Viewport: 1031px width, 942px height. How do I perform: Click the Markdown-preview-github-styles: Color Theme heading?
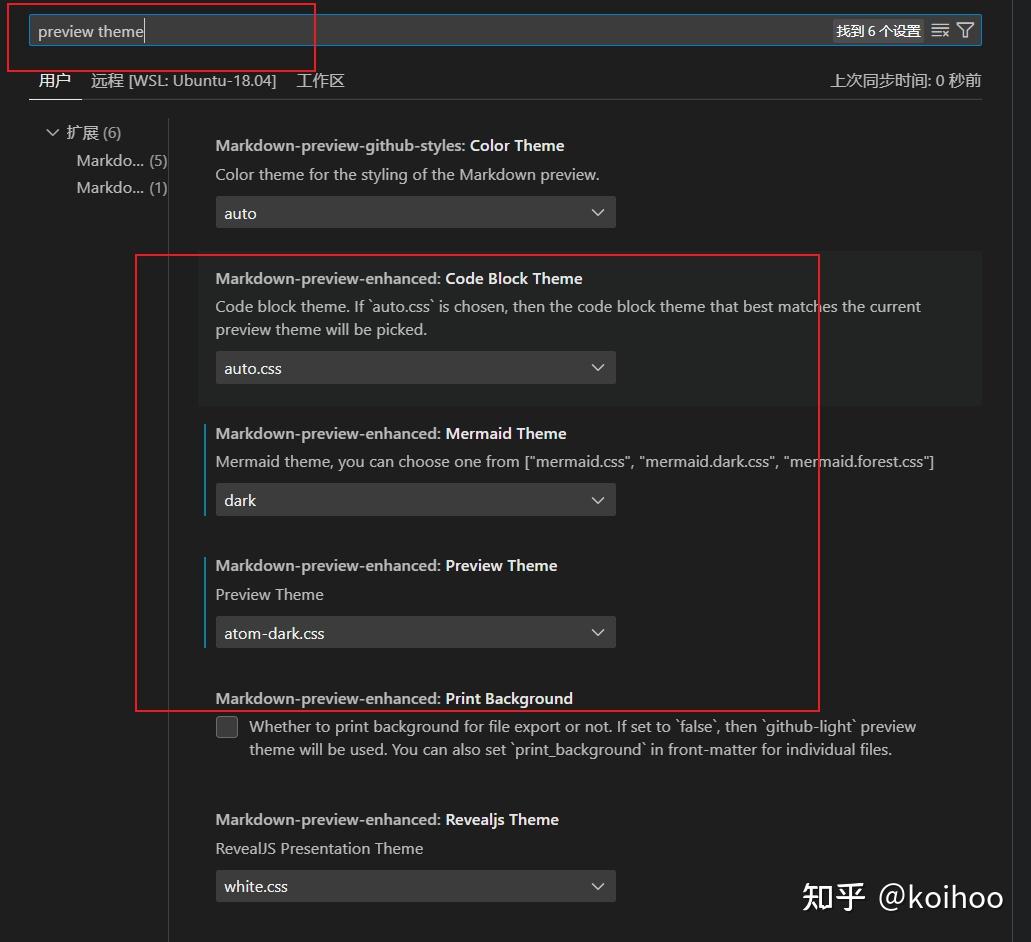(390, 146)
